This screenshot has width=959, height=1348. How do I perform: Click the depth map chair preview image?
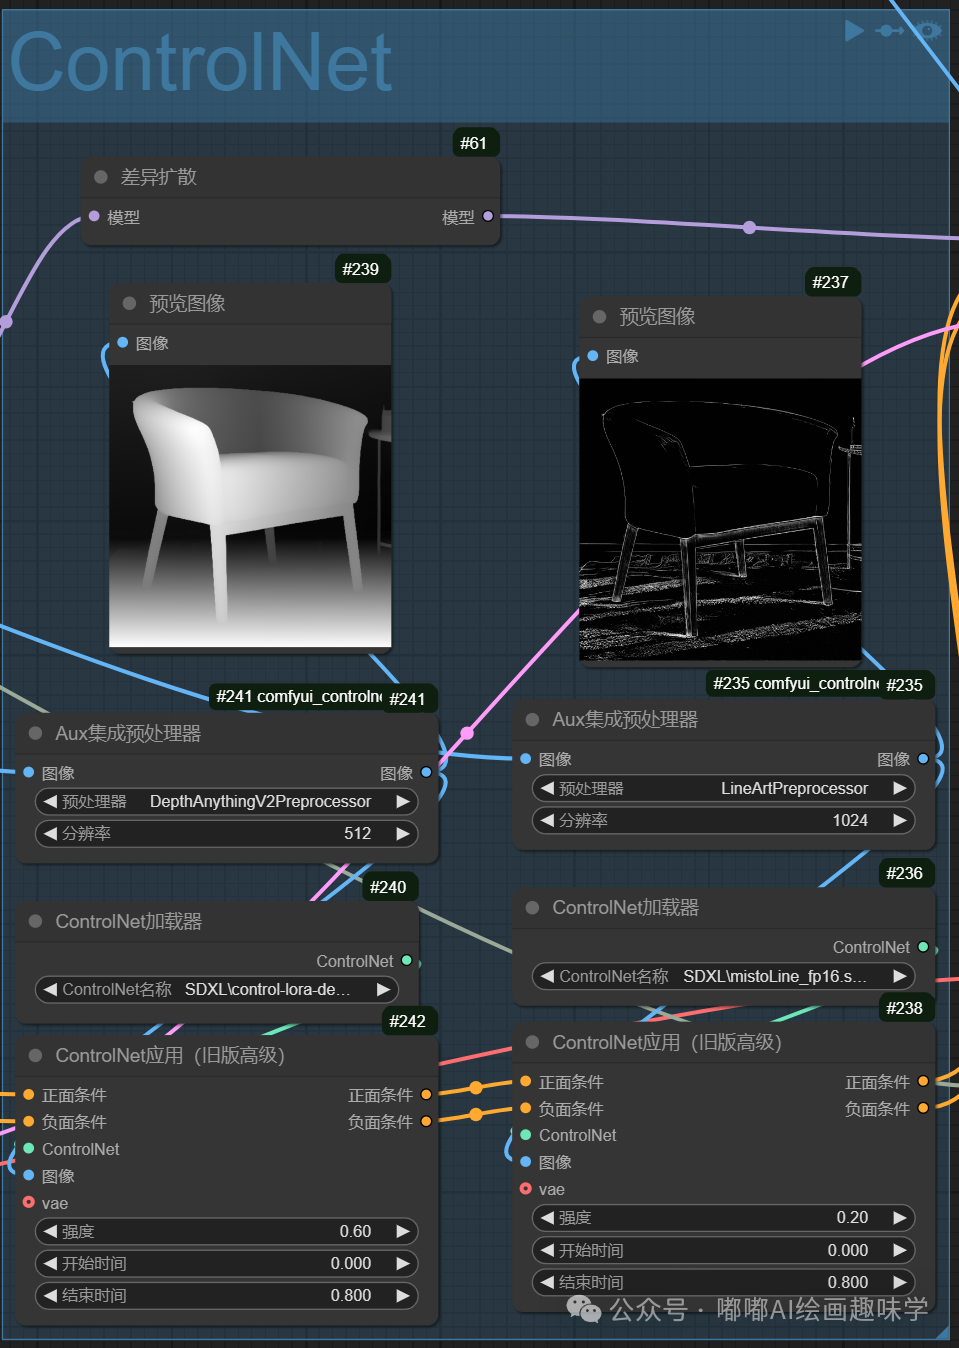250,506
